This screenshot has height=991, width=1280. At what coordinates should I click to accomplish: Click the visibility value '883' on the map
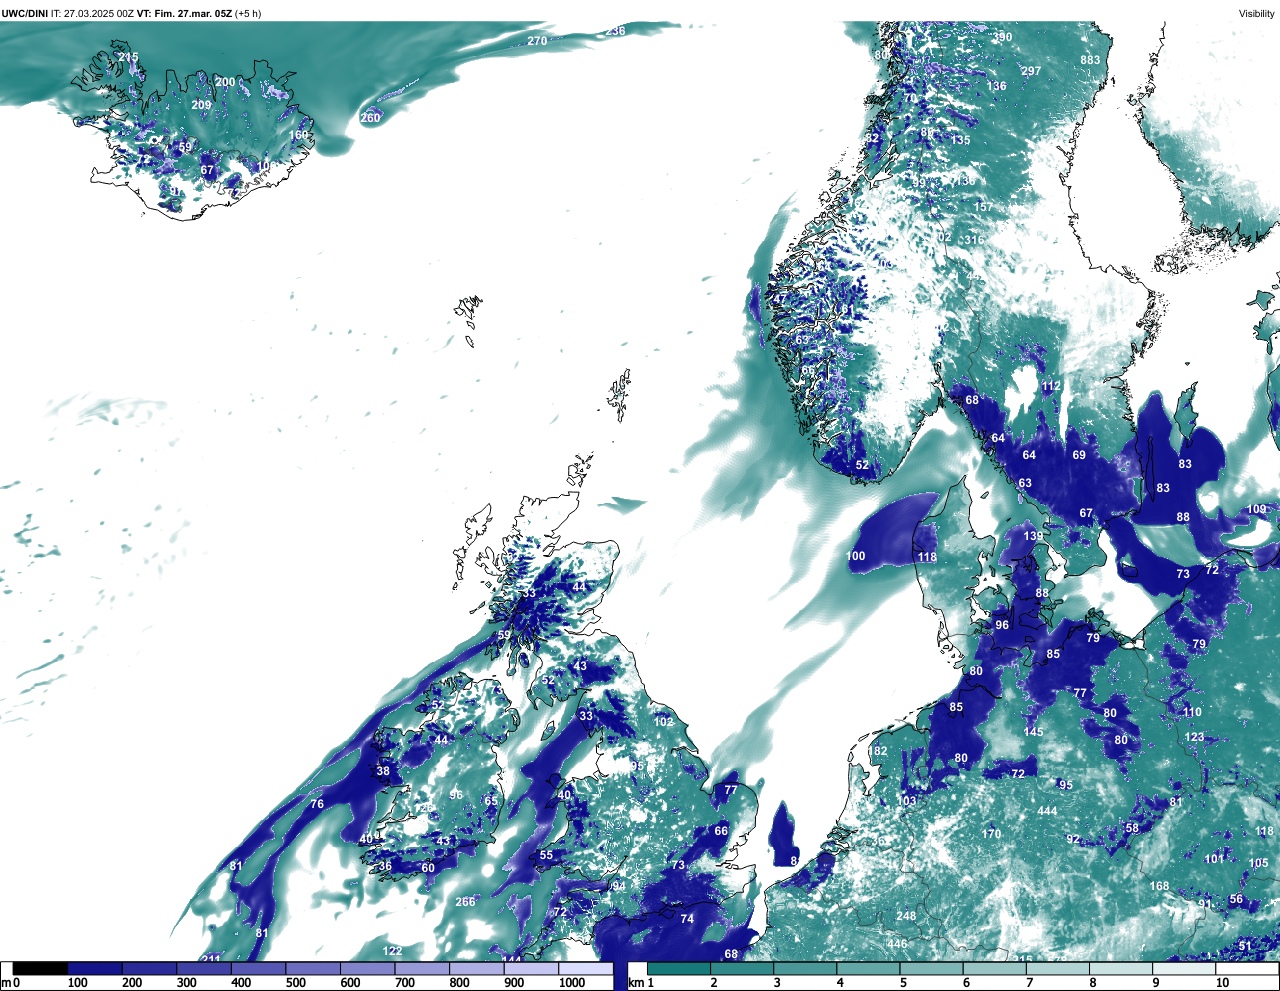(x=1090, y=60)
